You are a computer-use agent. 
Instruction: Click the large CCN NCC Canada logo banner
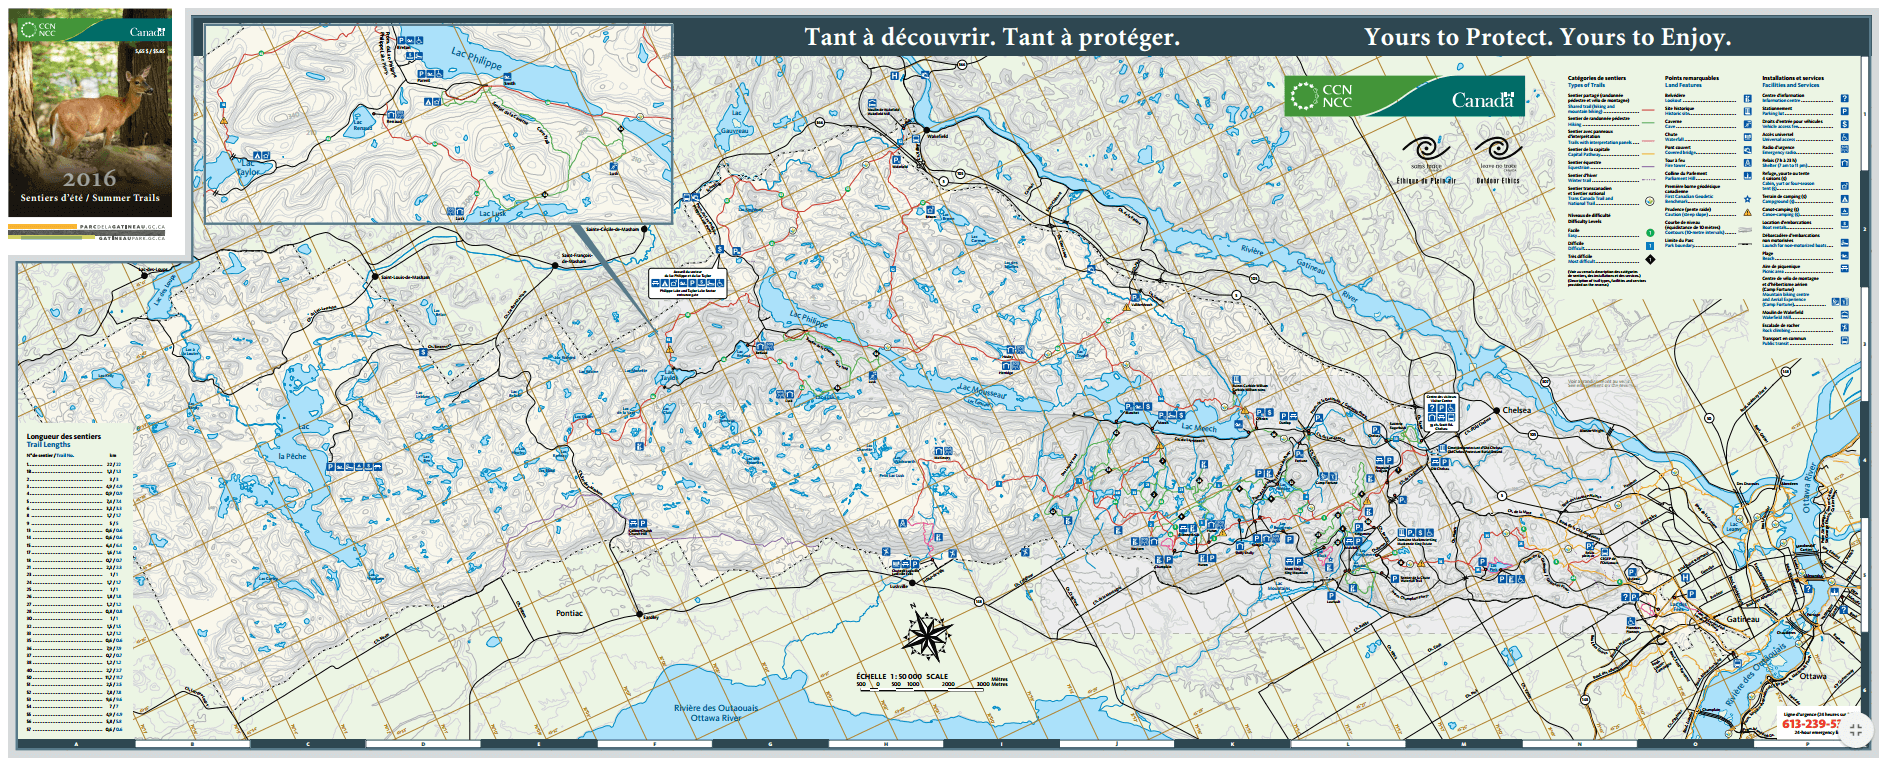[x=1405, y=97]
